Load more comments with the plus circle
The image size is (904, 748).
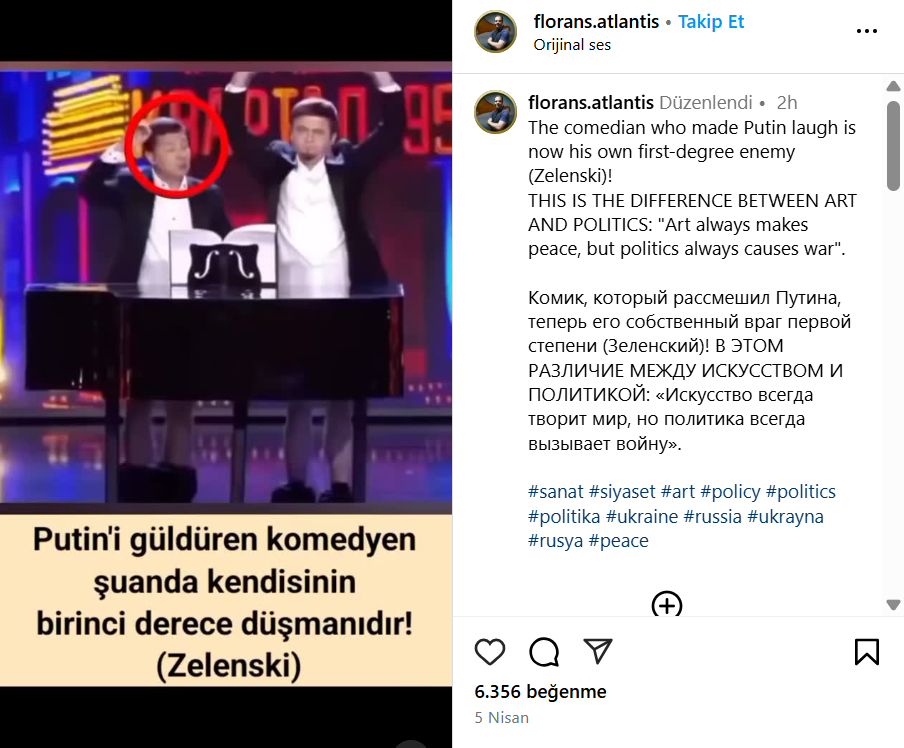tap(666, 604)
